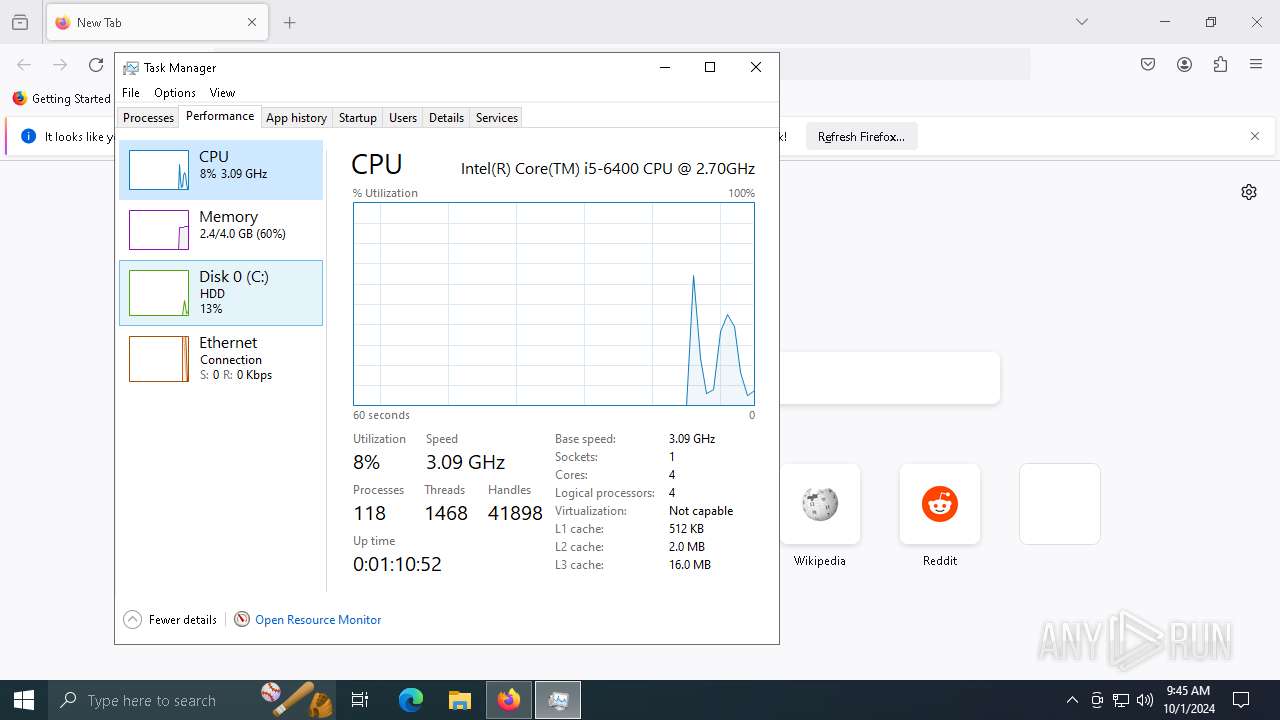The image size is (1280, 720).
Task: Click the Speed value 3.09 GHz
Action: (465, 462)
